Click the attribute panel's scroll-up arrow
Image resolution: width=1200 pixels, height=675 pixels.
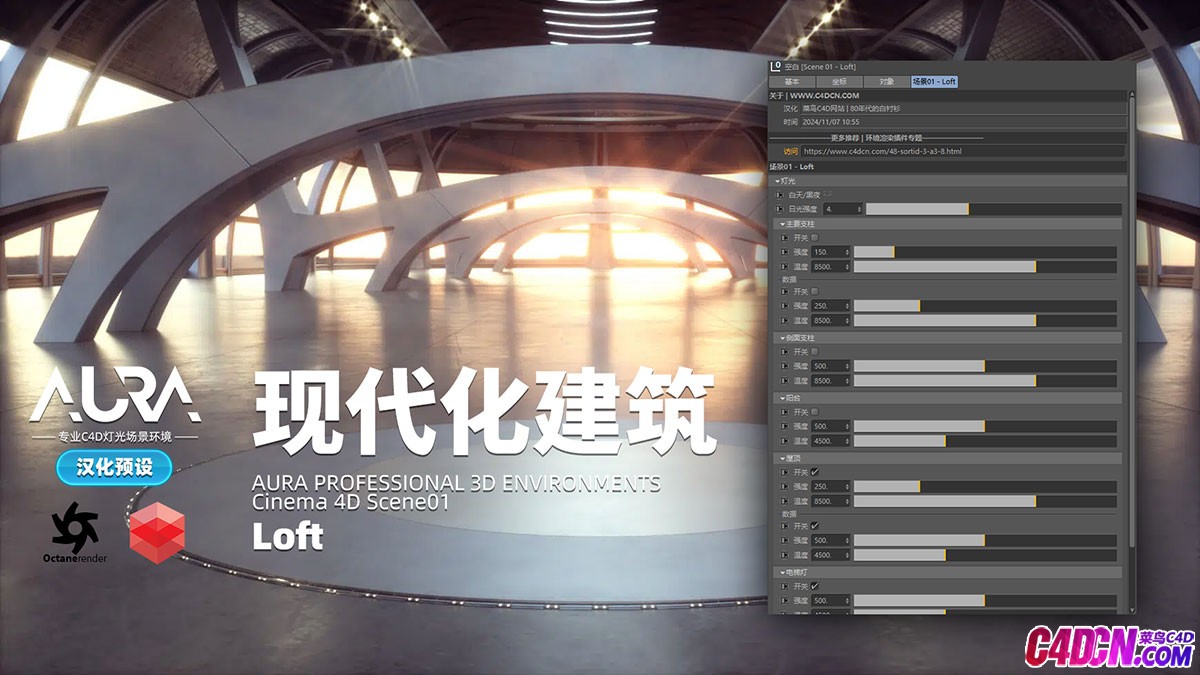click(x=1132, y=93)
